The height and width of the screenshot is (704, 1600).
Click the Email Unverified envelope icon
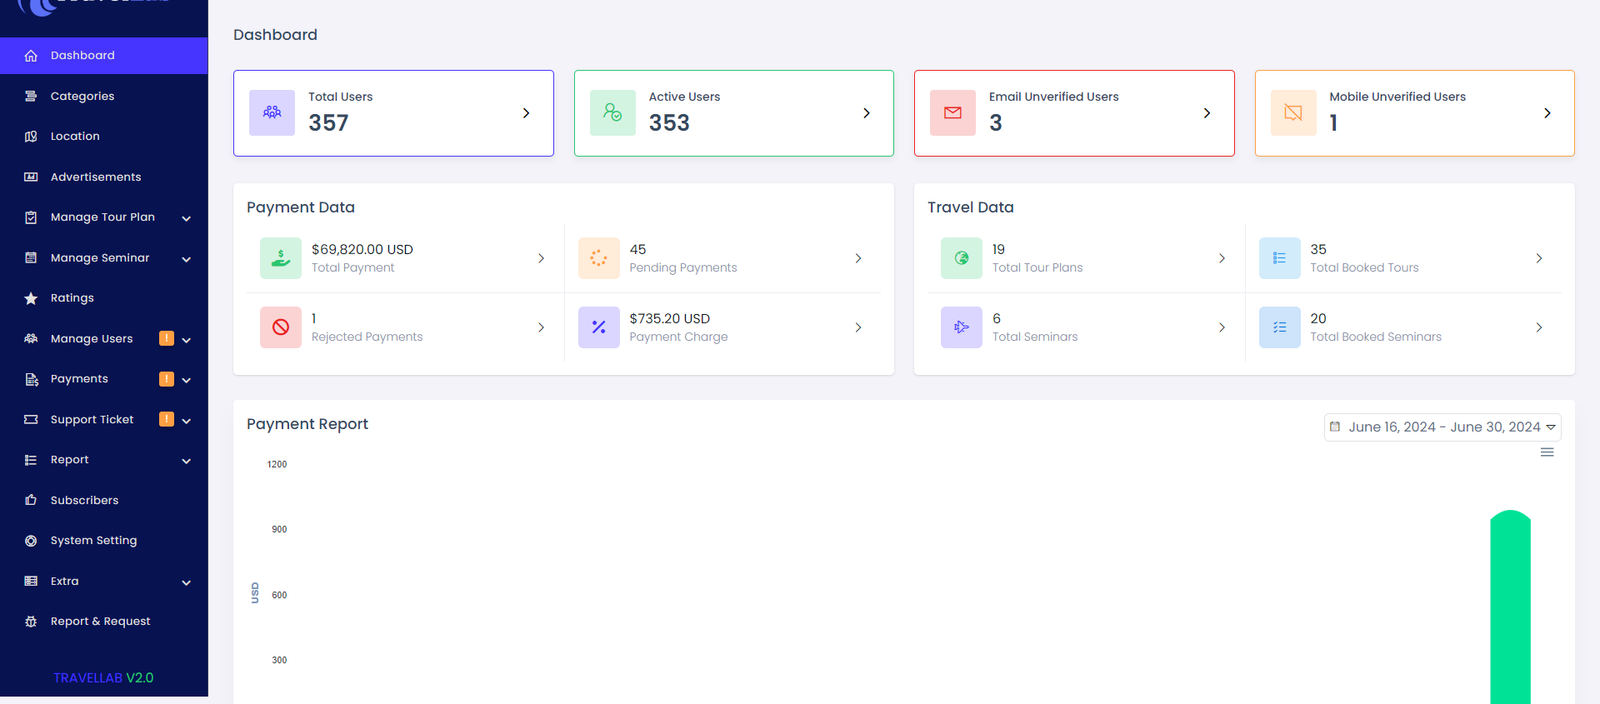point(953,113)
